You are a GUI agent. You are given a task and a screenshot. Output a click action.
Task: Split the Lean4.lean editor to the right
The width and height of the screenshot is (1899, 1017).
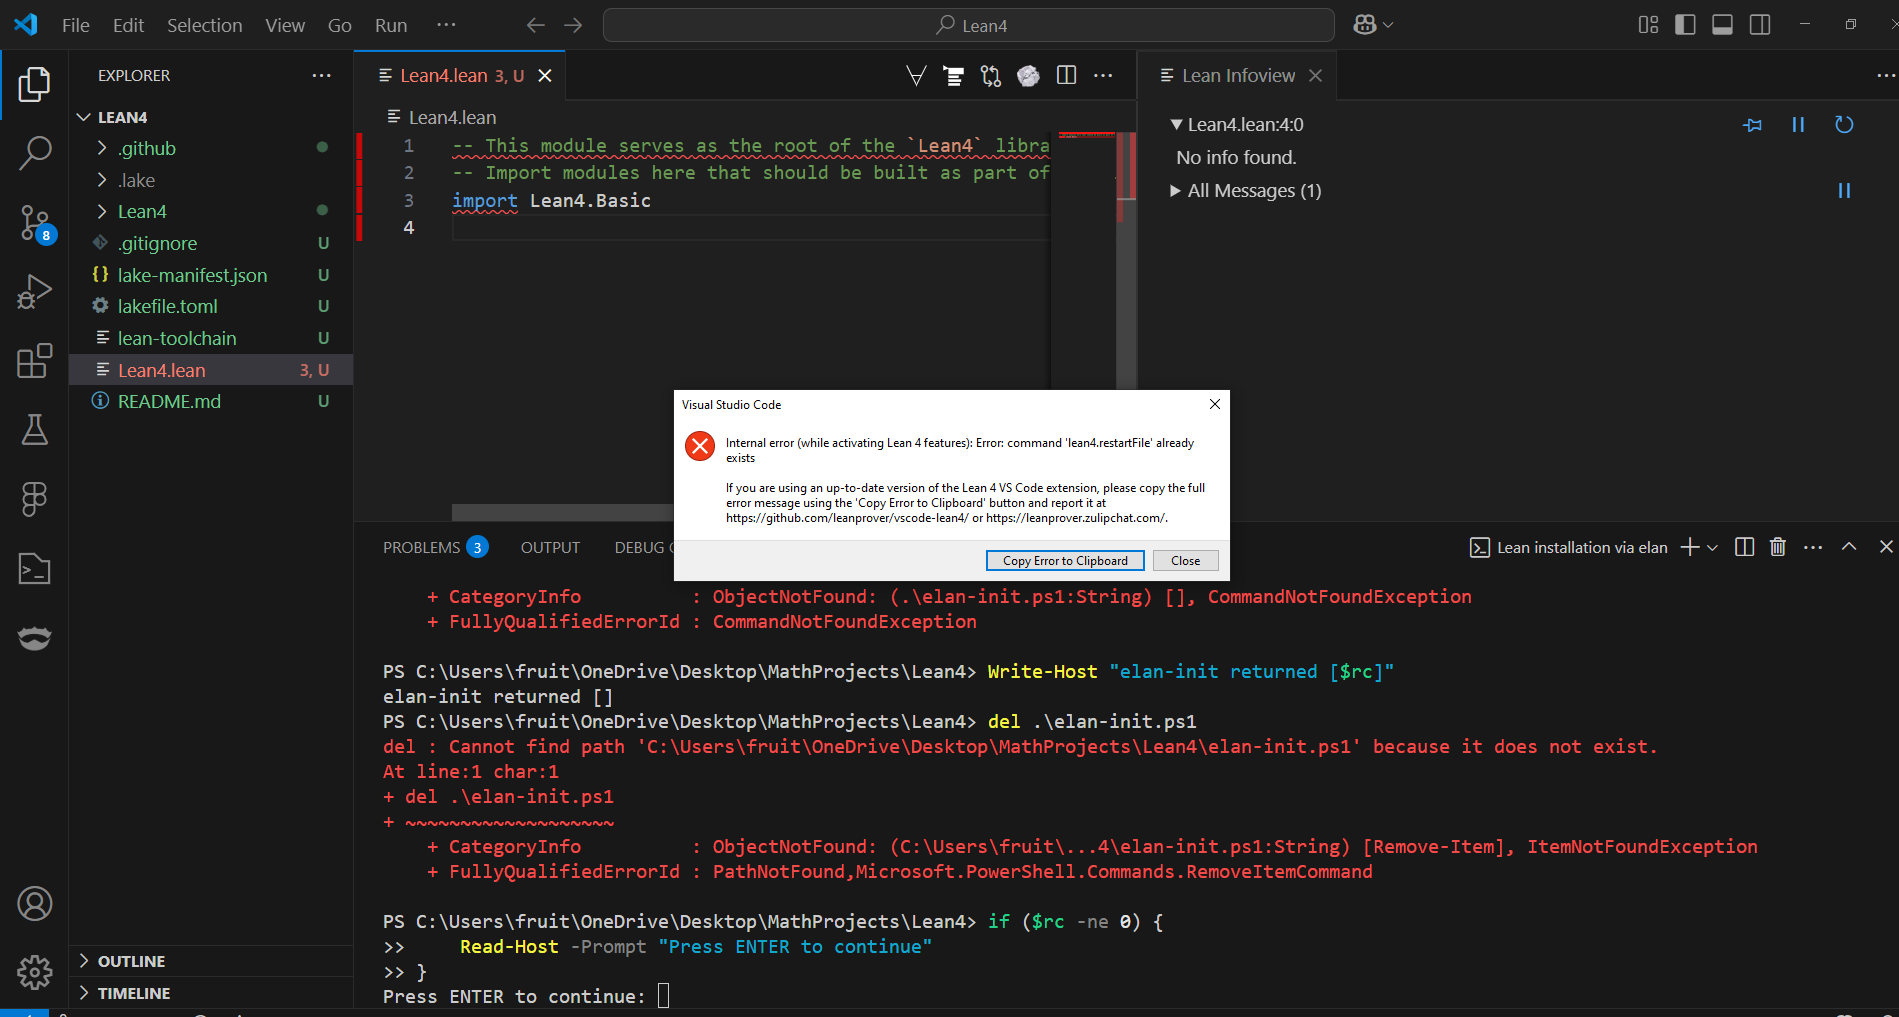tap(1066, 76)
